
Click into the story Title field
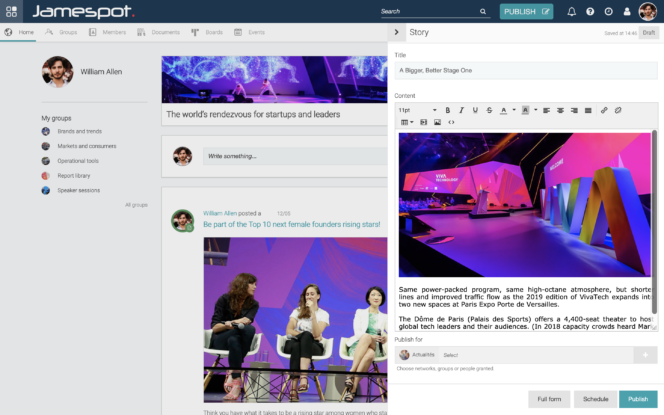click(x=525, y=71)
